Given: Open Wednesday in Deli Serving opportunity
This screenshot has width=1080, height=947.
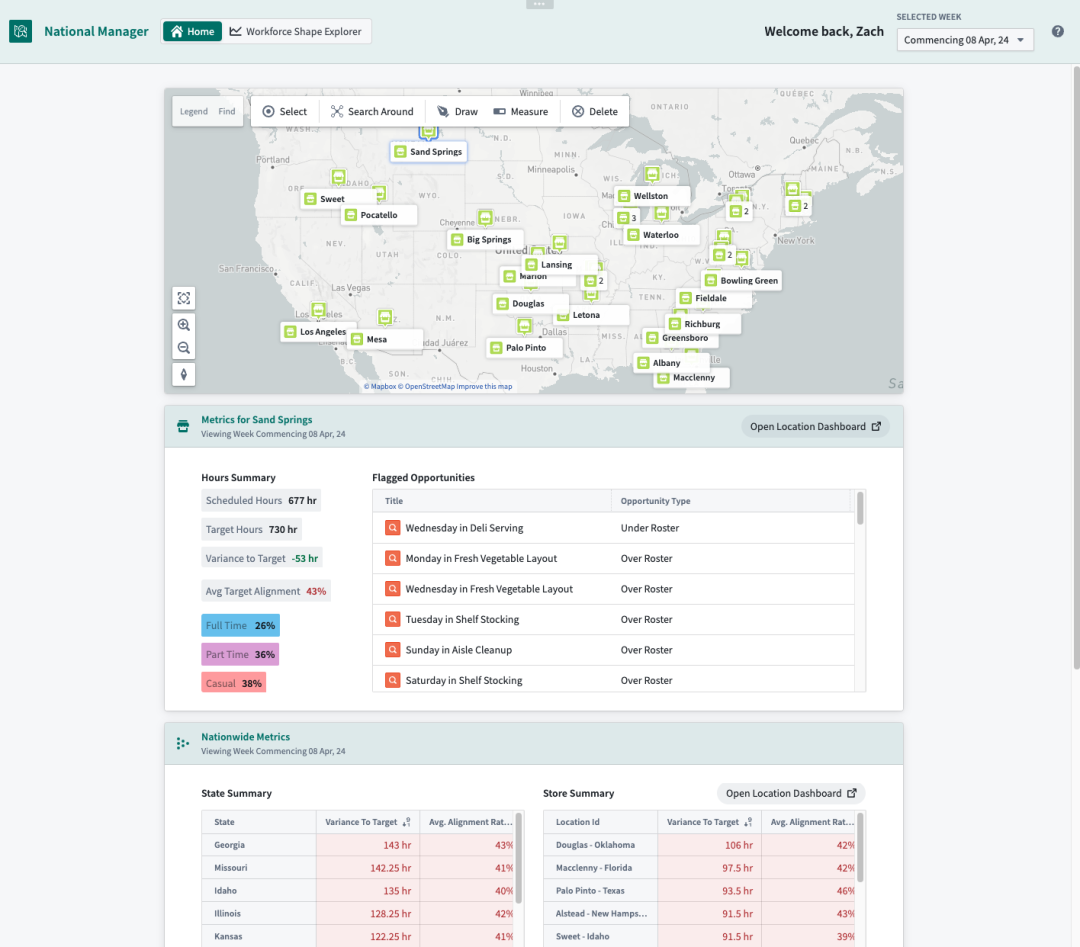Looking at the screenshot, I should [464, 528].
